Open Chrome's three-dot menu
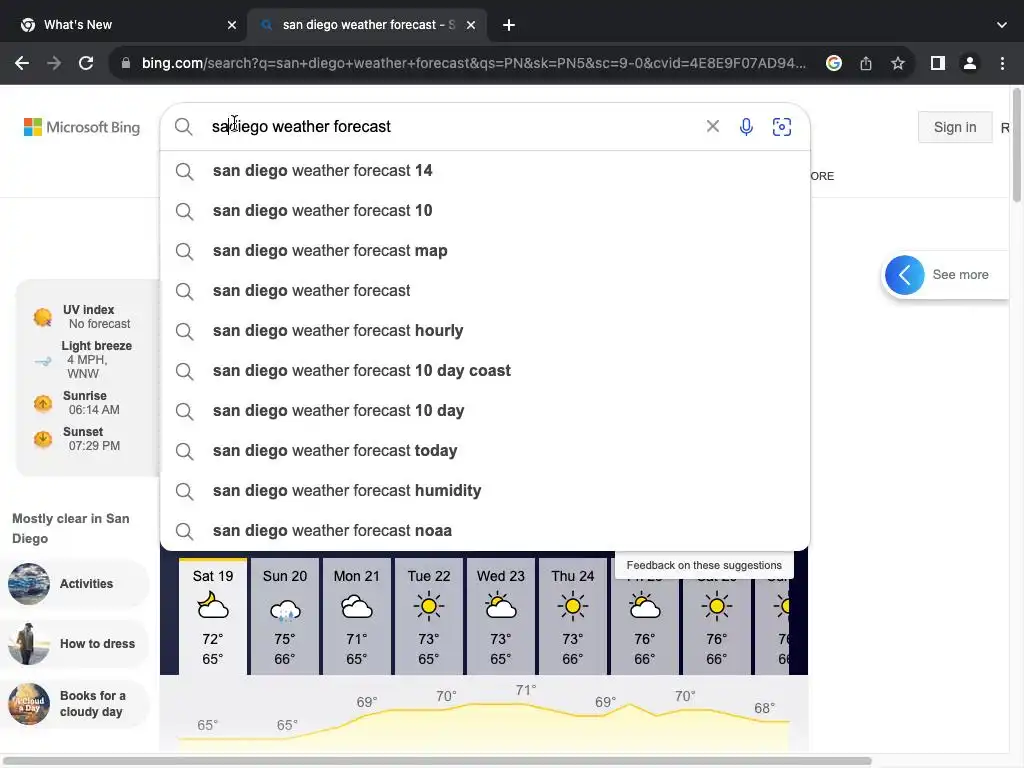 [x=1002, y=63]
